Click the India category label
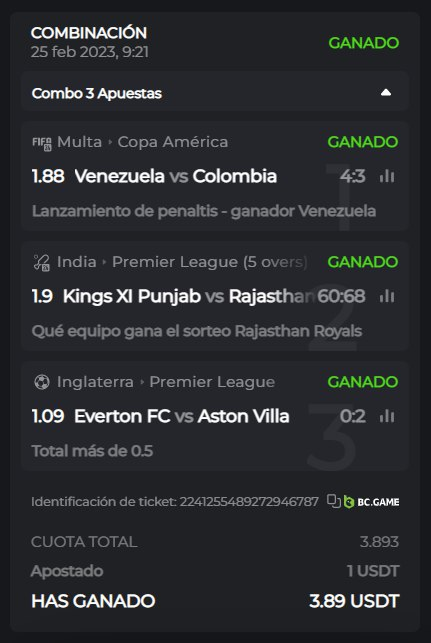 pyautogui.click(x=76, y=262)
